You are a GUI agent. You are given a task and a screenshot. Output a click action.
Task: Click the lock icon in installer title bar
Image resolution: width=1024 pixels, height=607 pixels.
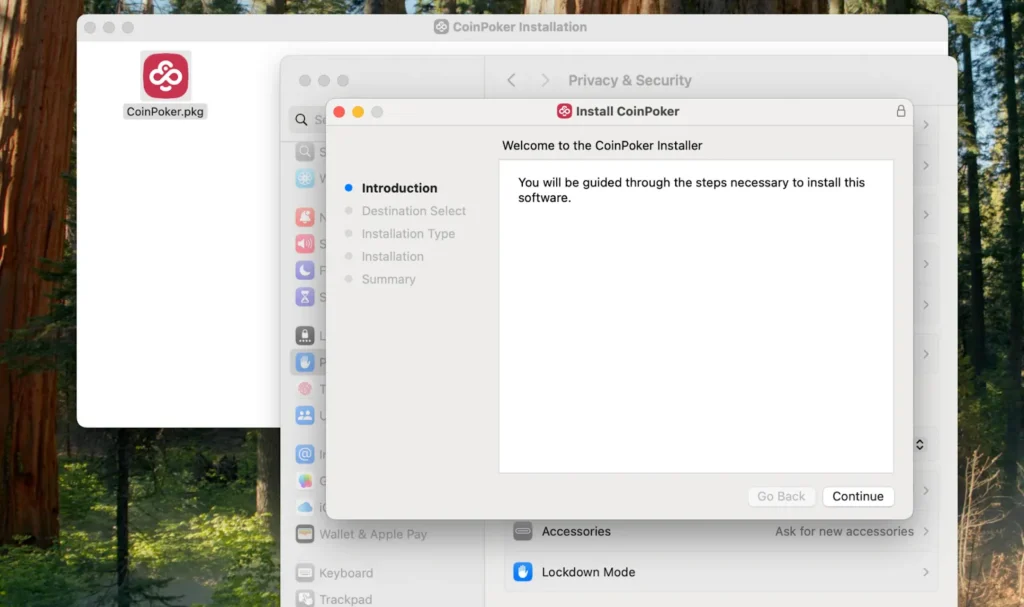(x=900, y=111)
